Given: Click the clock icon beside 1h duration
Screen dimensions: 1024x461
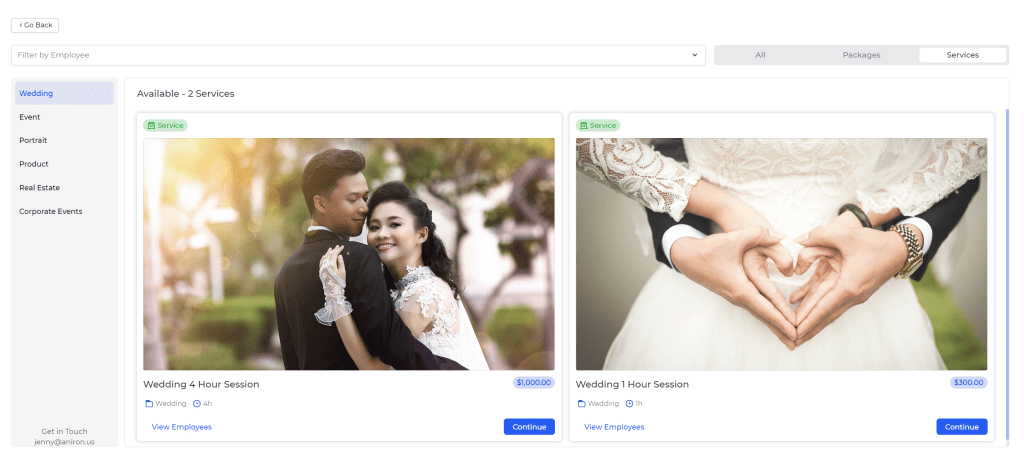Looking at the screenshot, I should [x=630, y=404].
